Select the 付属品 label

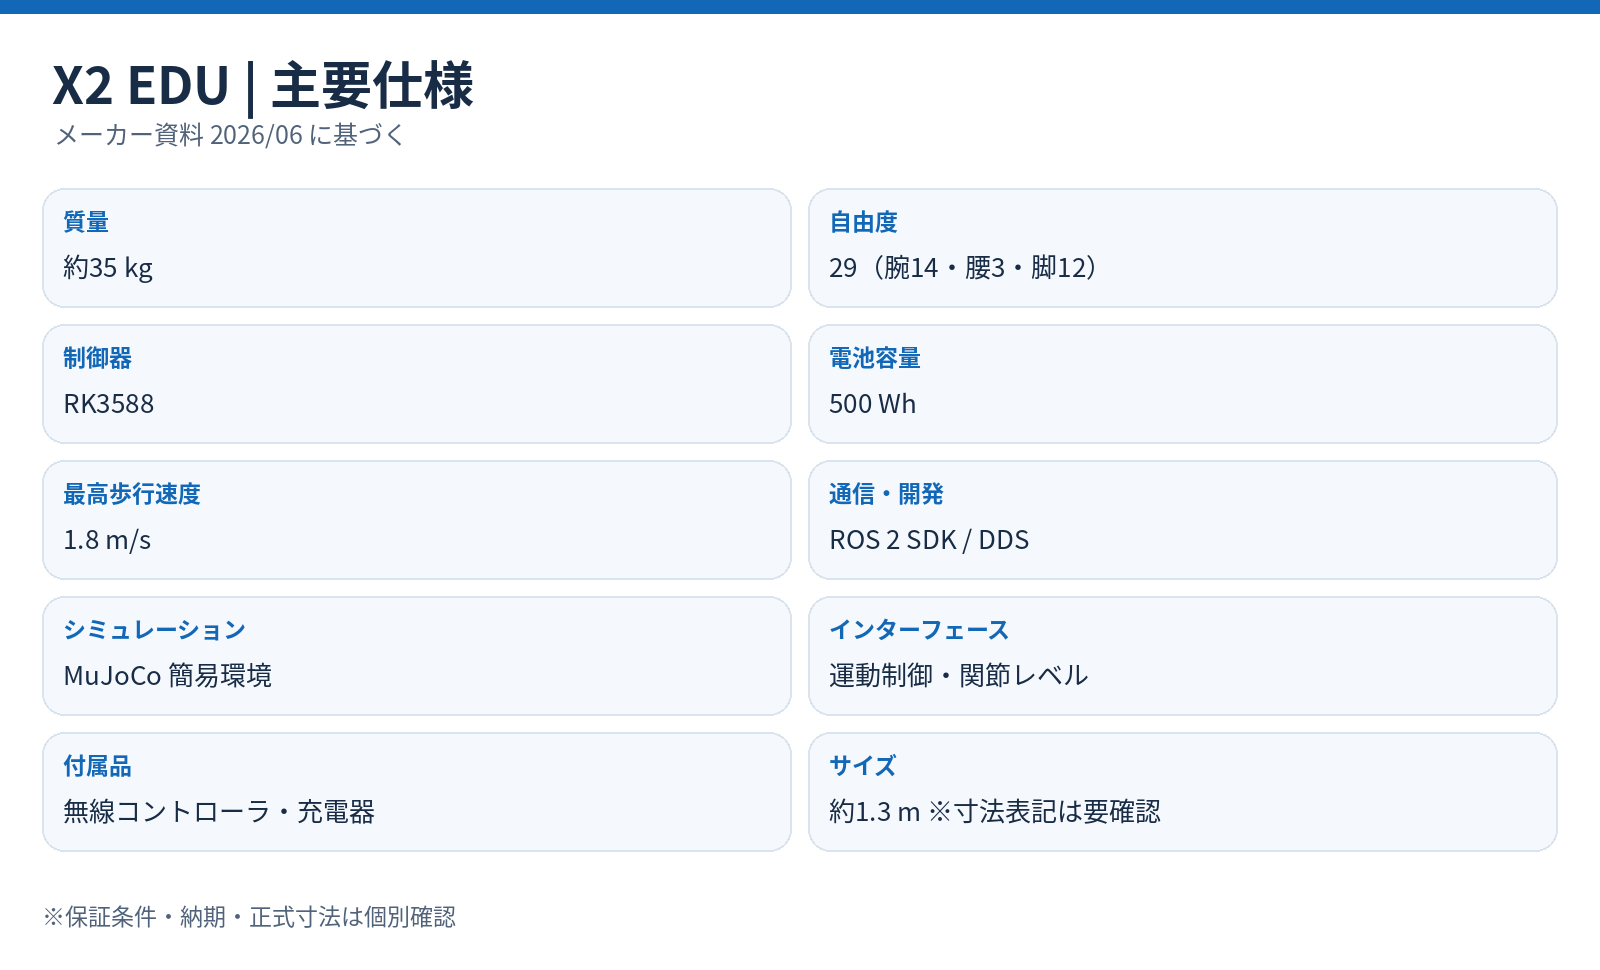(97, 766)
